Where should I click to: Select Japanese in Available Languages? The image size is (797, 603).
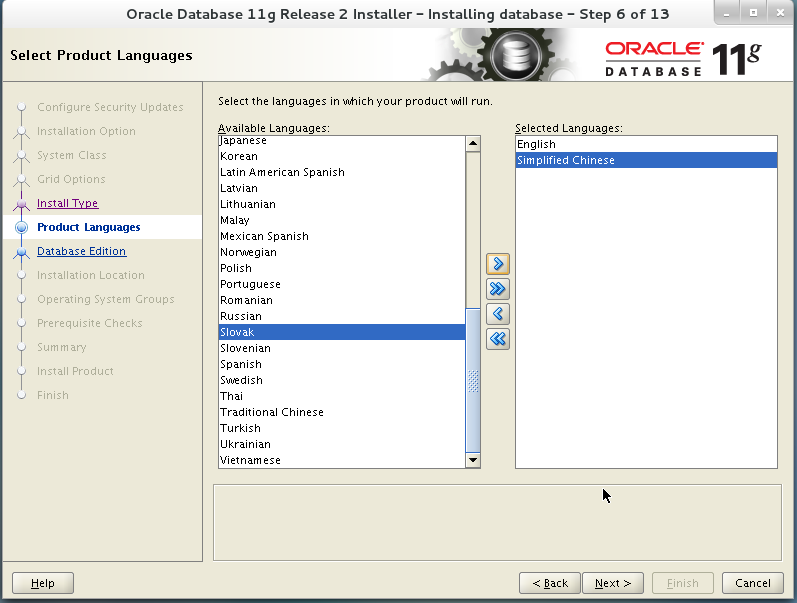click(342, 141)
